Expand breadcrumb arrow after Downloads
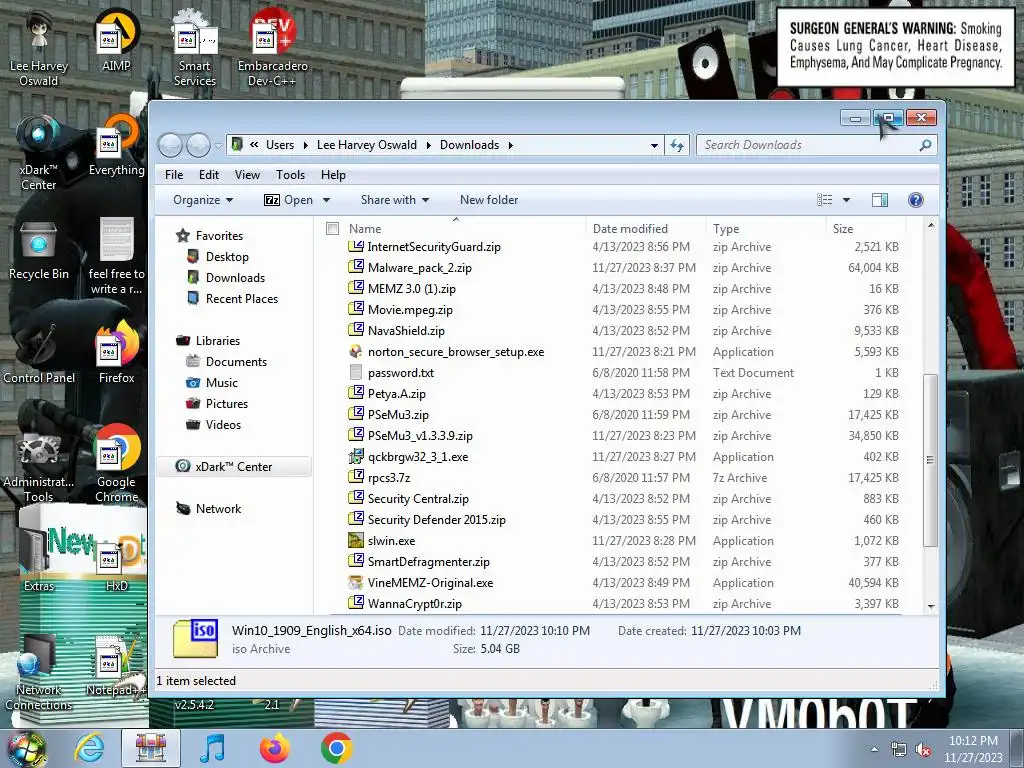 click(x=511, y=145)
